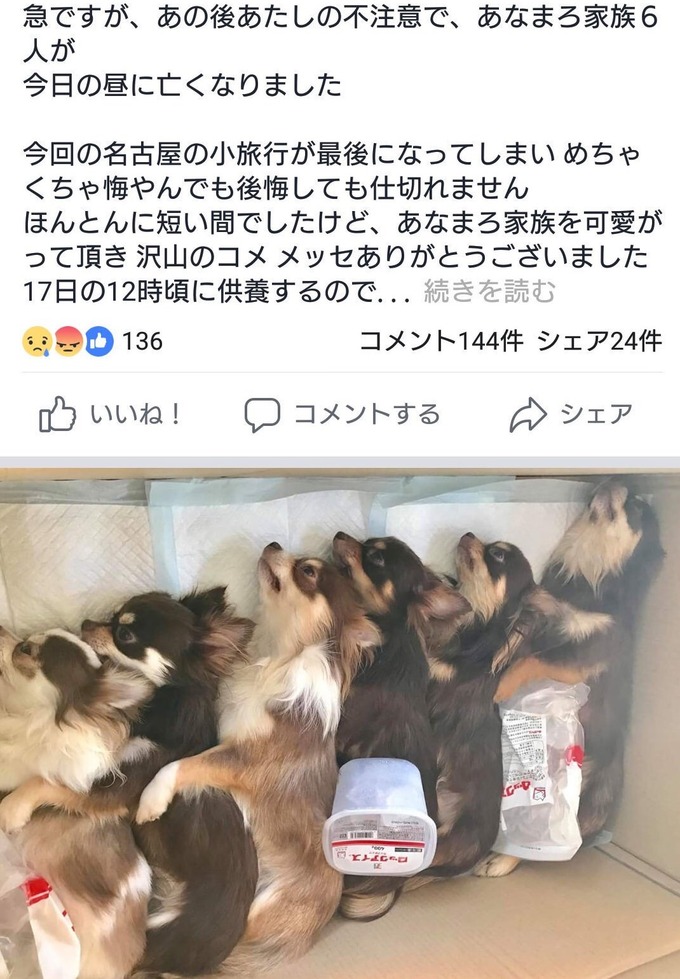The height and width of the screenshot is (979, 680).
Task: Tap the first line mentioning あなまろ家族6人
Action: pyautogui.click(x=340, y=17)
